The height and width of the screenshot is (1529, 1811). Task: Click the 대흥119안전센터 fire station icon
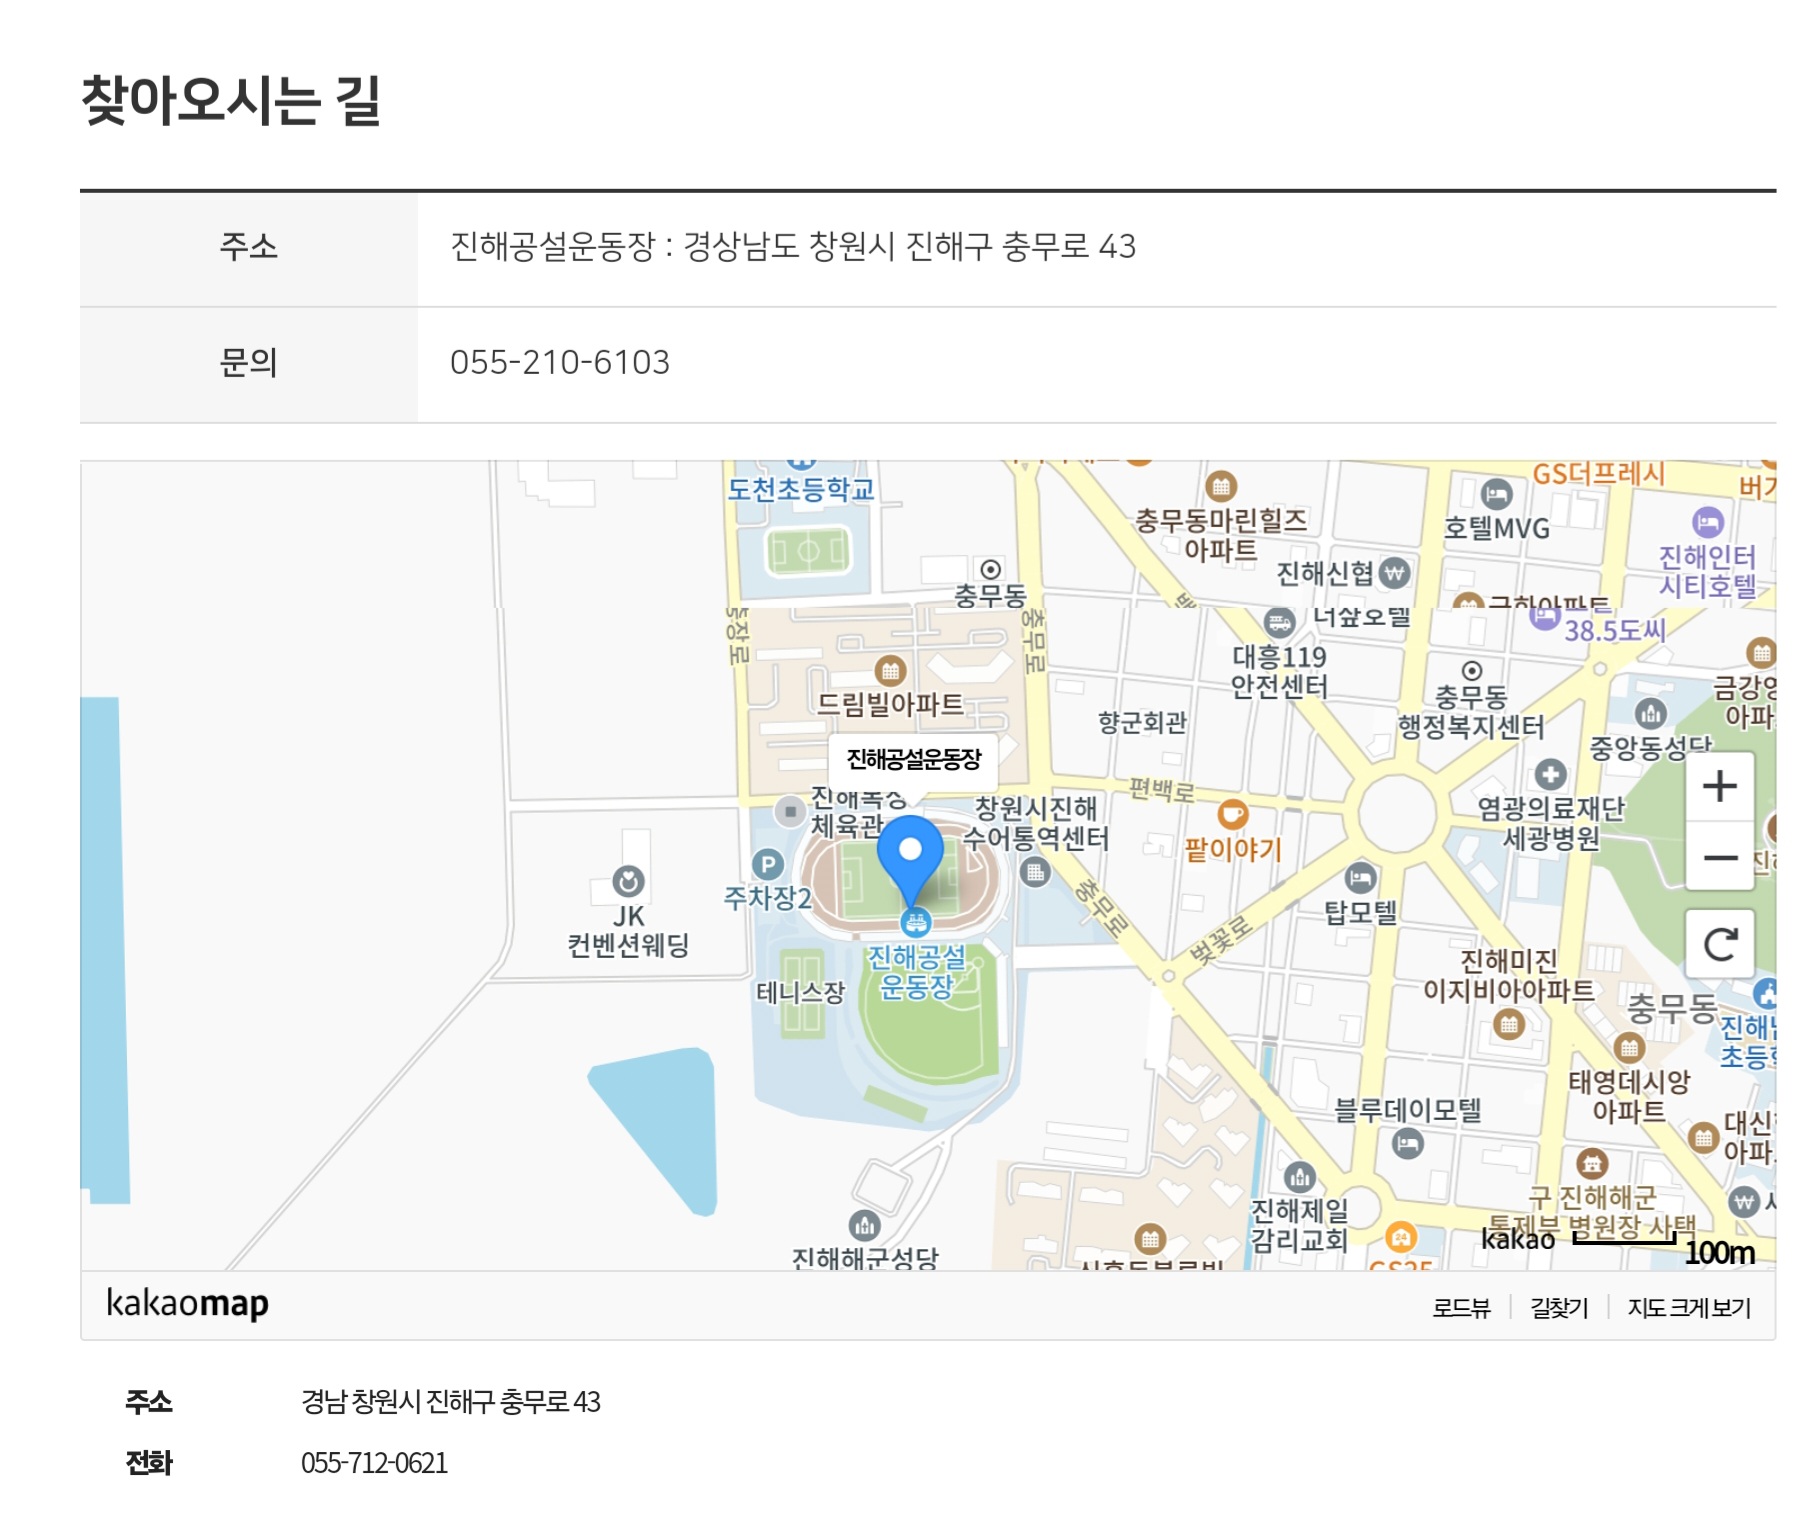[1278, 623]
